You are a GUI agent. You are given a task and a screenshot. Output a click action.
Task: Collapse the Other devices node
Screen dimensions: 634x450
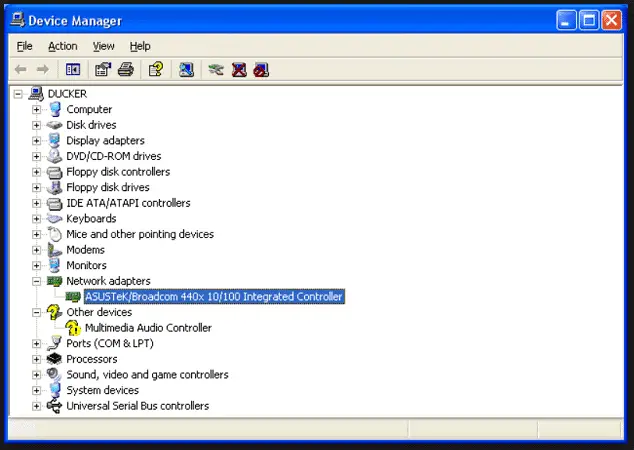click(36, 312)
